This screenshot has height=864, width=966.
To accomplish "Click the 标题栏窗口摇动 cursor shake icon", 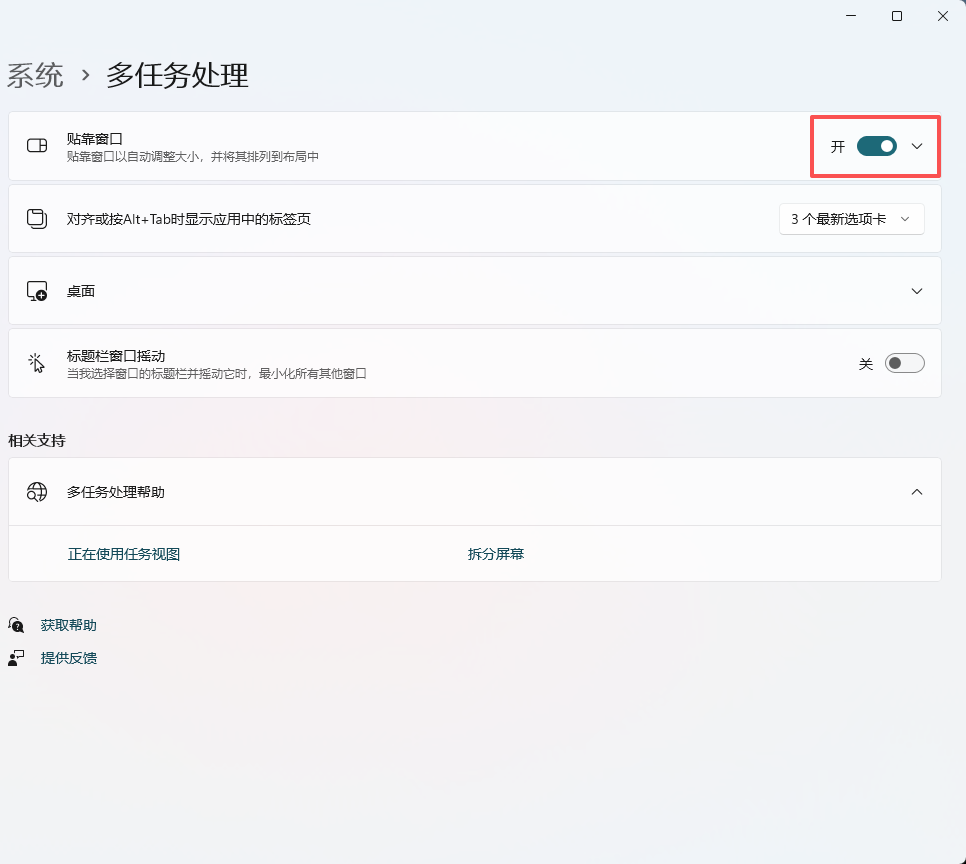I will [x=37, y=363].
